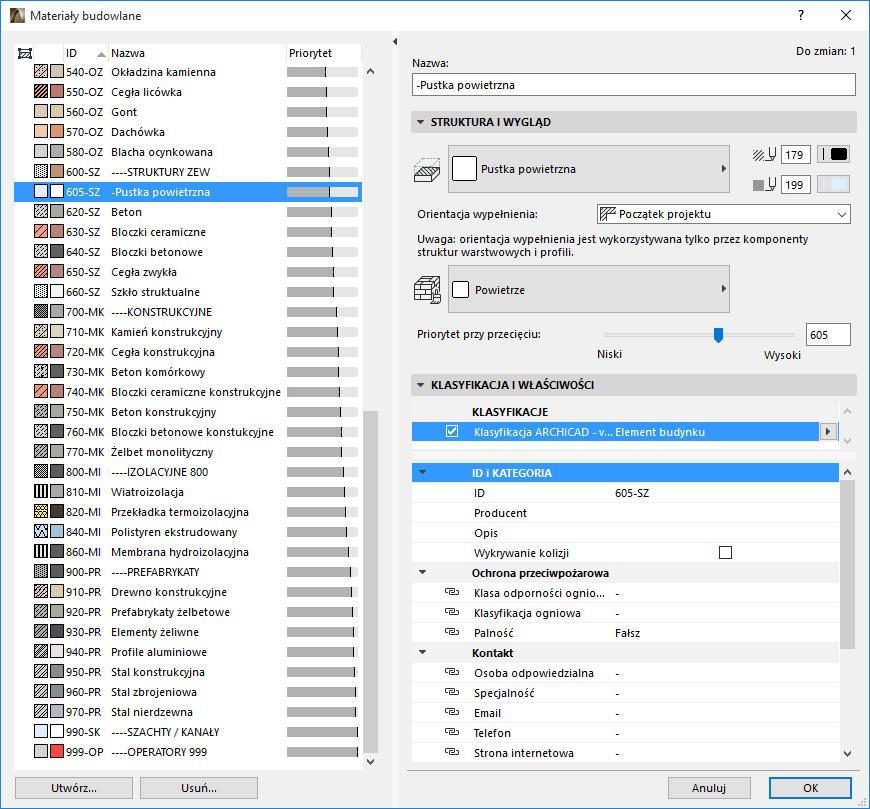Click link icon next to Email
870x809 pixels.
[452, 712]
